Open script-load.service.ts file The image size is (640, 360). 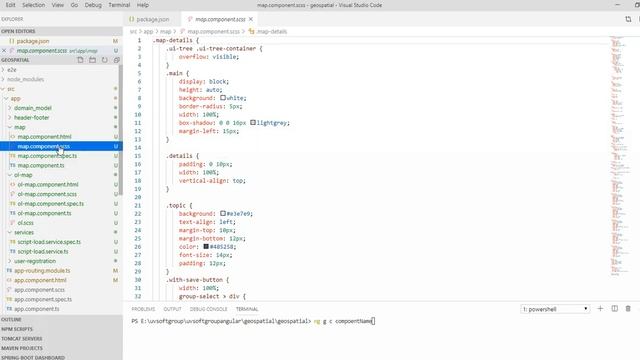(43, 251)
